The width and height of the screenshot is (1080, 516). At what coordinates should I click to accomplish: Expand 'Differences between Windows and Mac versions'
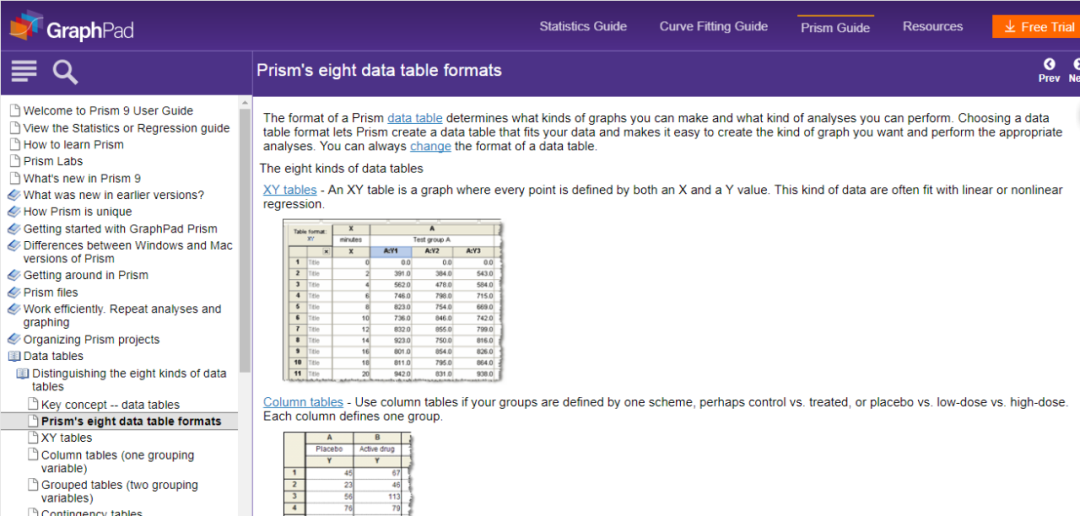[127, 251]
